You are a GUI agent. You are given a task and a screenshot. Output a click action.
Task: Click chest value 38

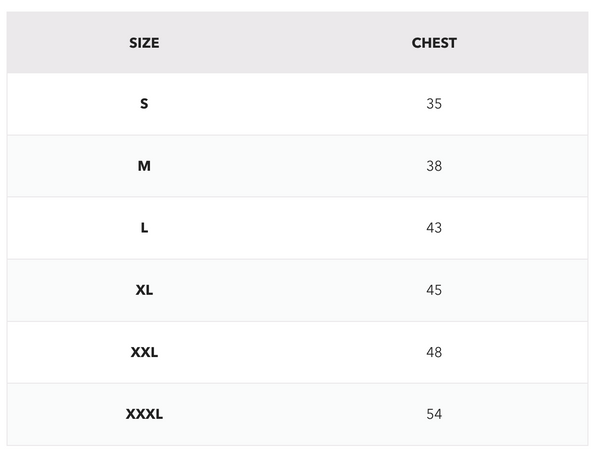click(434, 166)
